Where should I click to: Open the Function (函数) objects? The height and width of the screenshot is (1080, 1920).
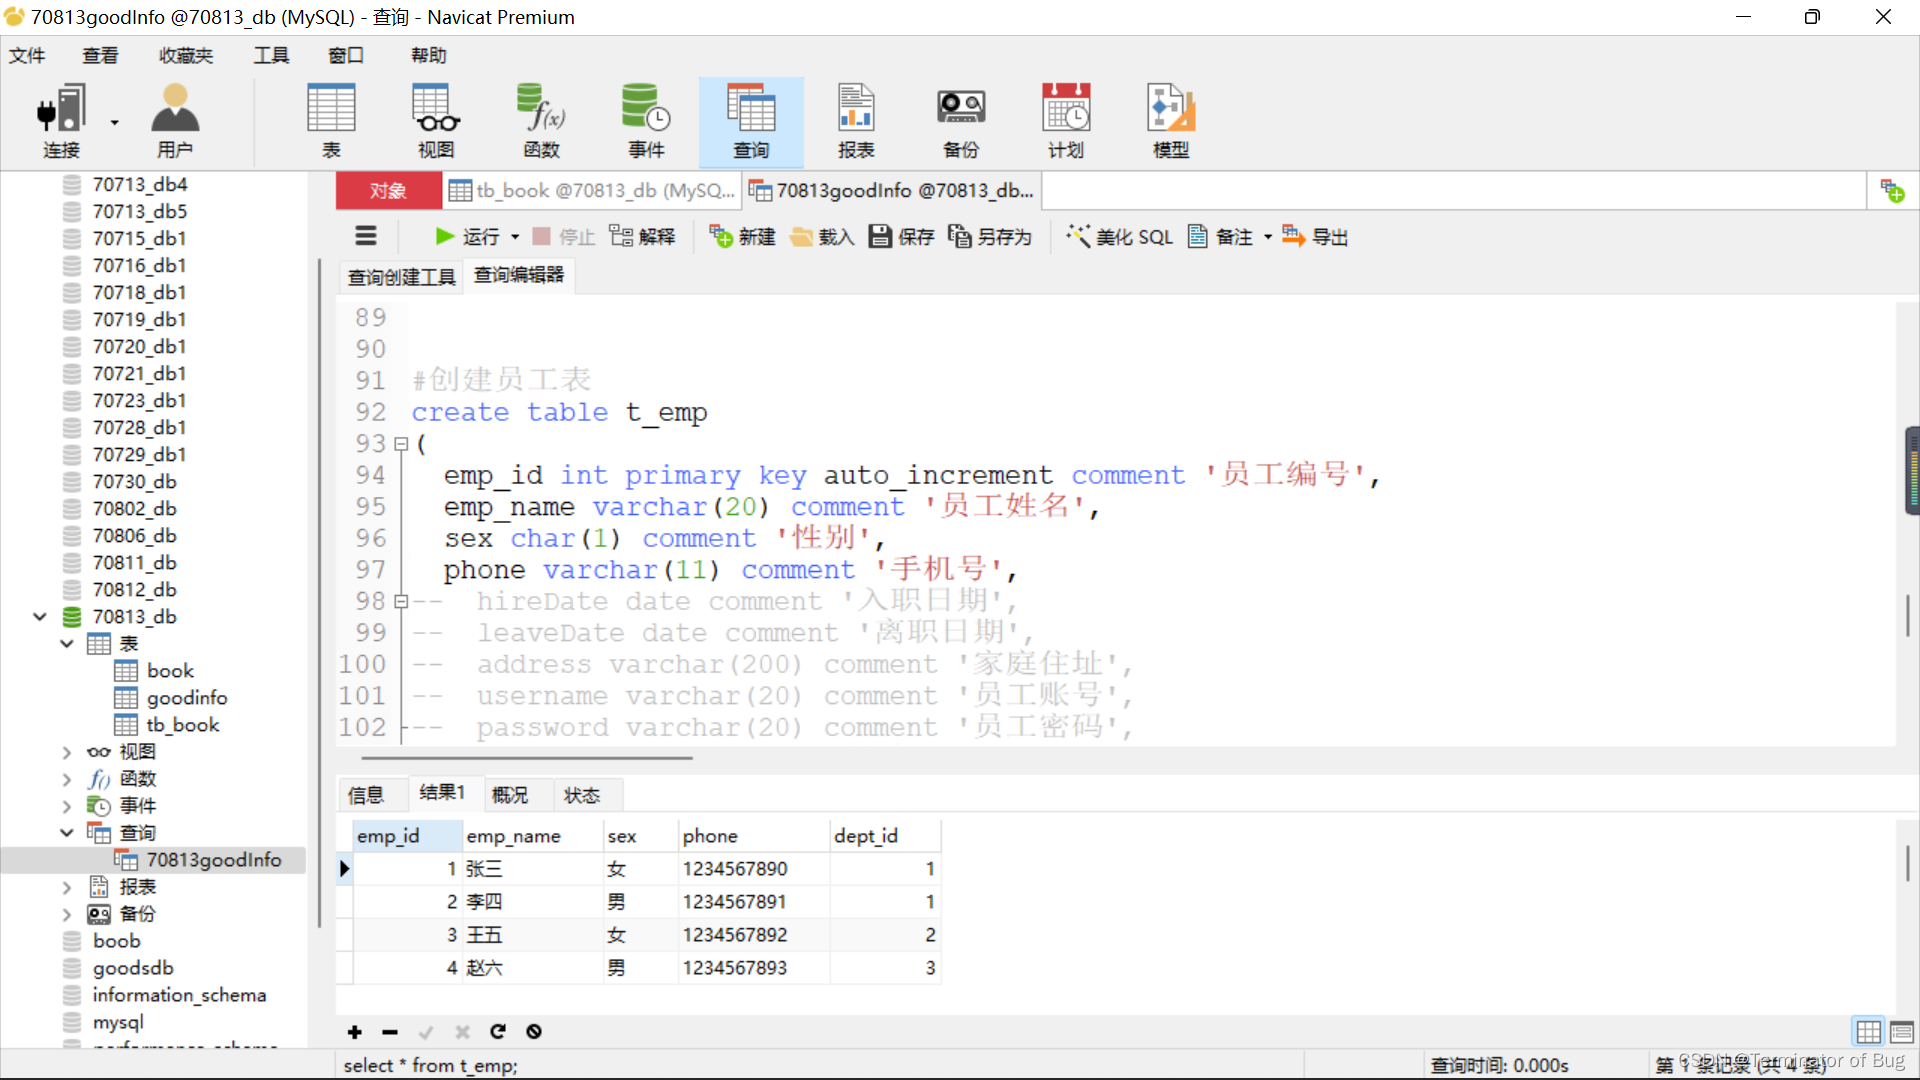click(541, 121)
